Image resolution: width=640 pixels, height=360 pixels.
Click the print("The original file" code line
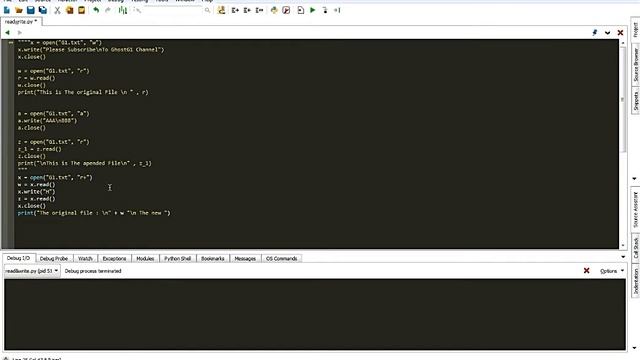(x=94, y=213)
